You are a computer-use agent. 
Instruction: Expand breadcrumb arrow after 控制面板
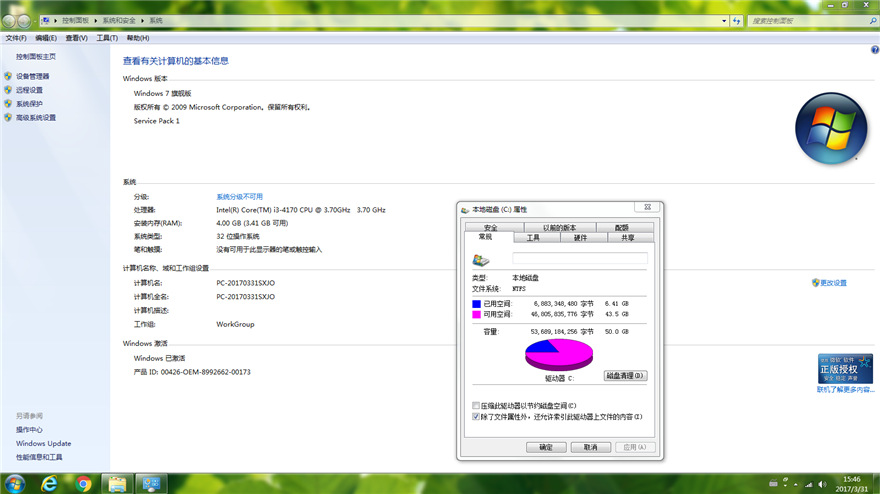[x=95, y=21]
